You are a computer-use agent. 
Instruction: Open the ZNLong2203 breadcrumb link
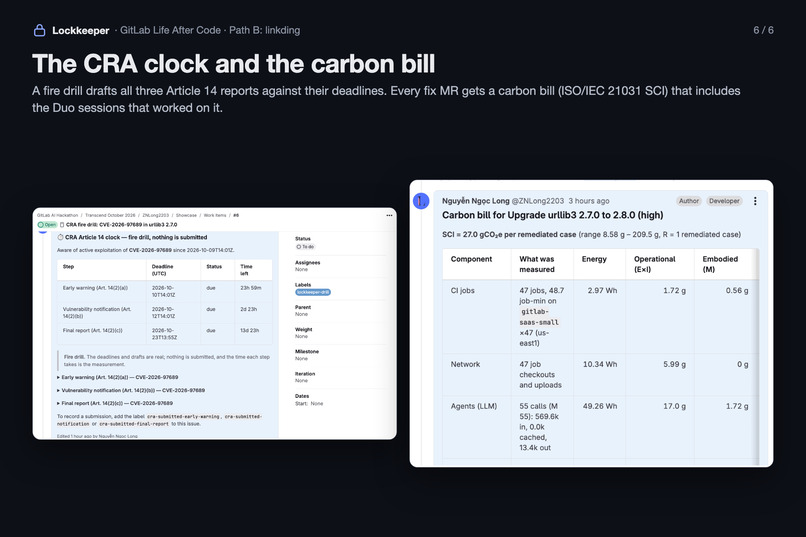click(x=155, y=215)
